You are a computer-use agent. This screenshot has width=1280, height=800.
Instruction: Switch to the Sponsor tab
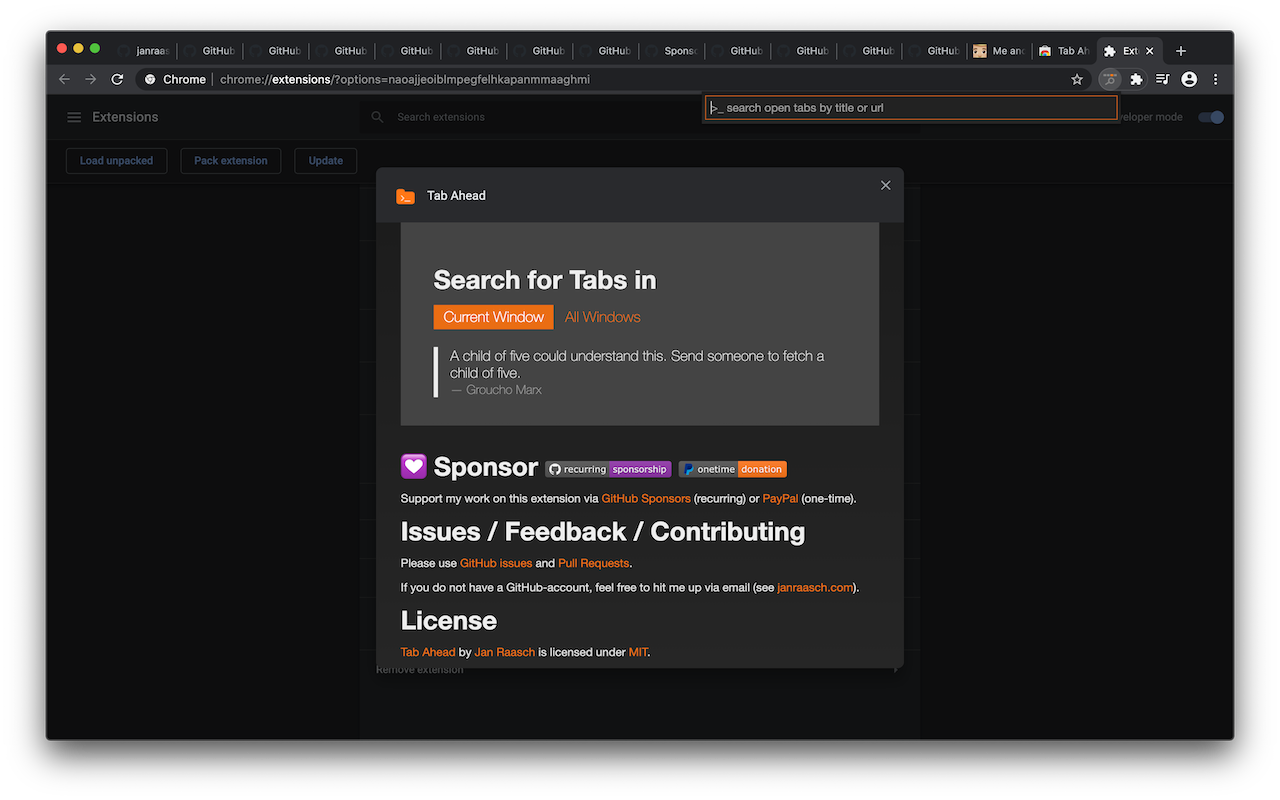point(672,51)
